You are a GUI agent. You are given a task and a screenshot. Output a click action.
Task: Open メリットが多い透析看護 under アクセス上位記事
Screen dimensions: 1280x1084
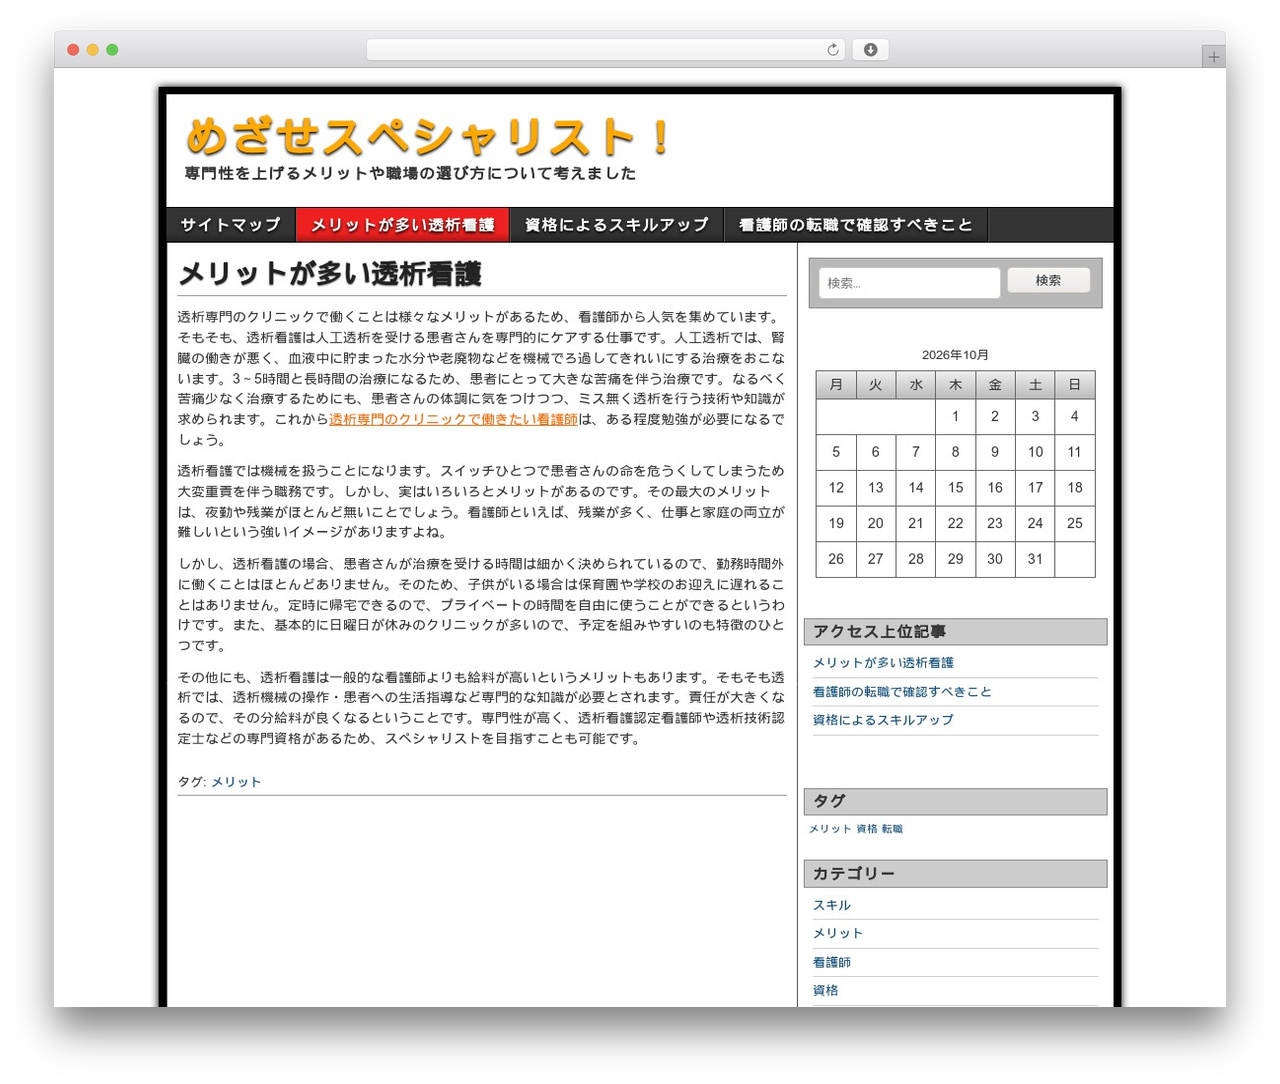coord(883,663)
